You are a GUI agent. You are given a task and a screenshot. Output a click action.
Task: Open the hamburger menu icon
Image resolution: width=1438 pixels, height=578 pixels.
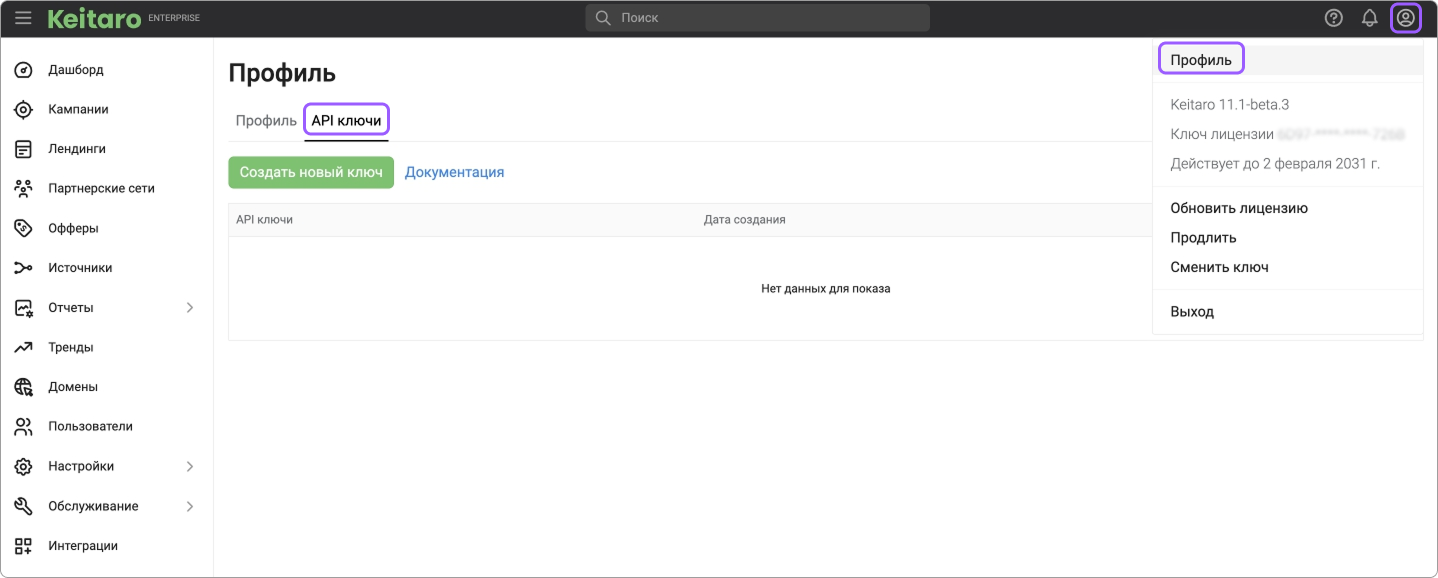coord(23,18)
